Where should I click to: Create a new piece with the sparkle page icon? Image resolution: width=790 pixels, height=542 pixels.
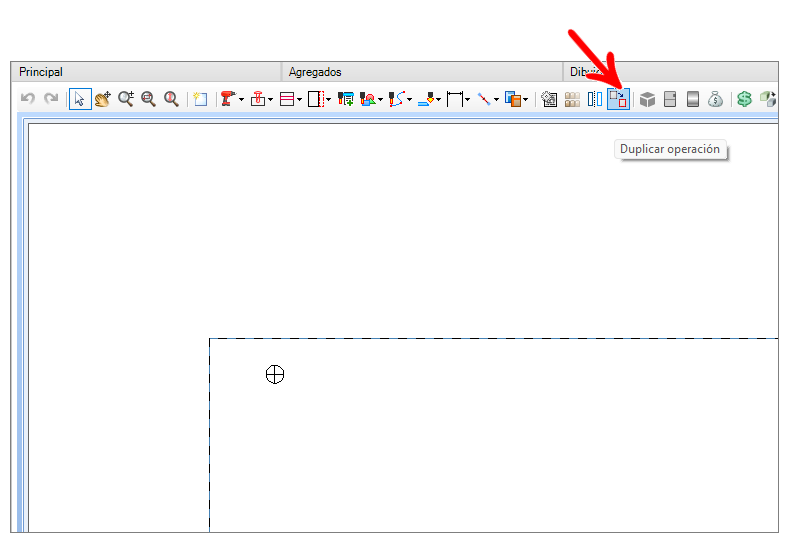(200, 99)
